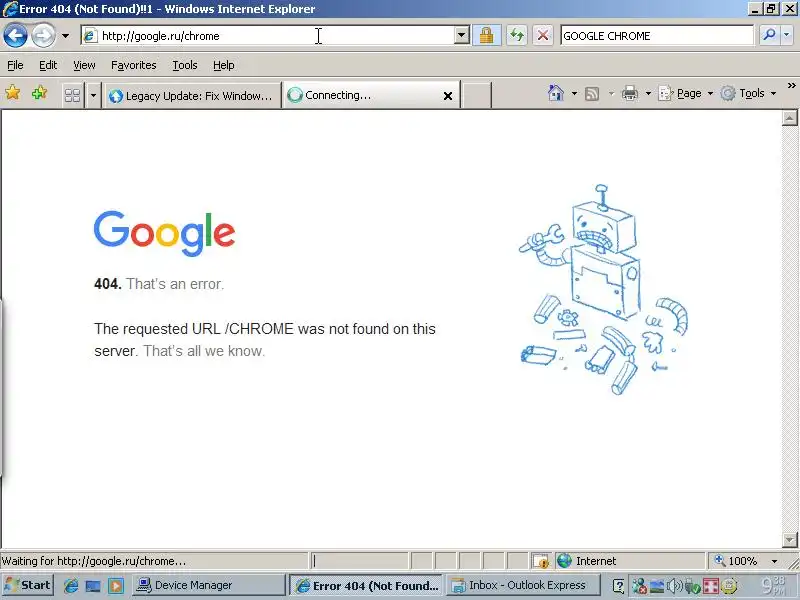Click the system tray clock
The width and height of the screenshot is (800, 600).
pos(773,585)
